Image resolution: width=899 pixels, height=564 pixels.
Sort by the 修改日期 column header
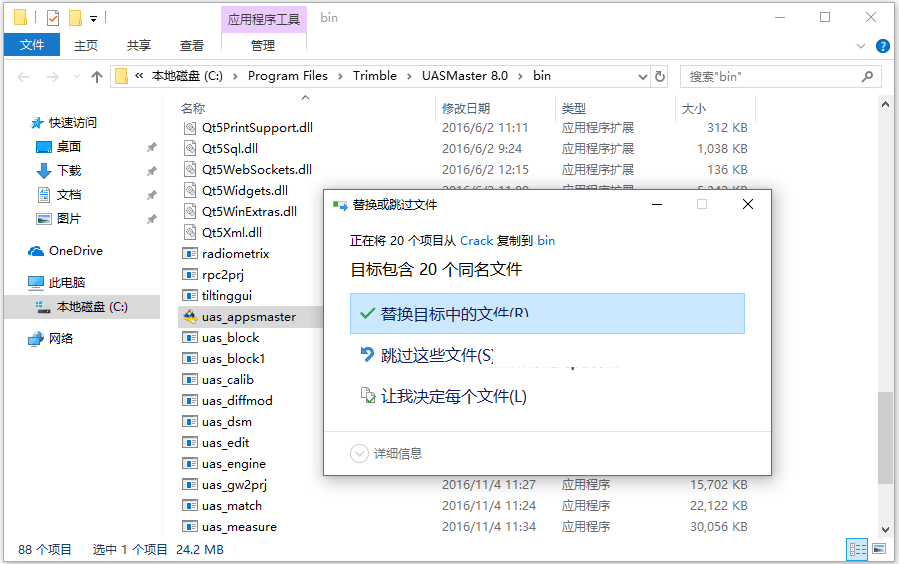[466, 108]
